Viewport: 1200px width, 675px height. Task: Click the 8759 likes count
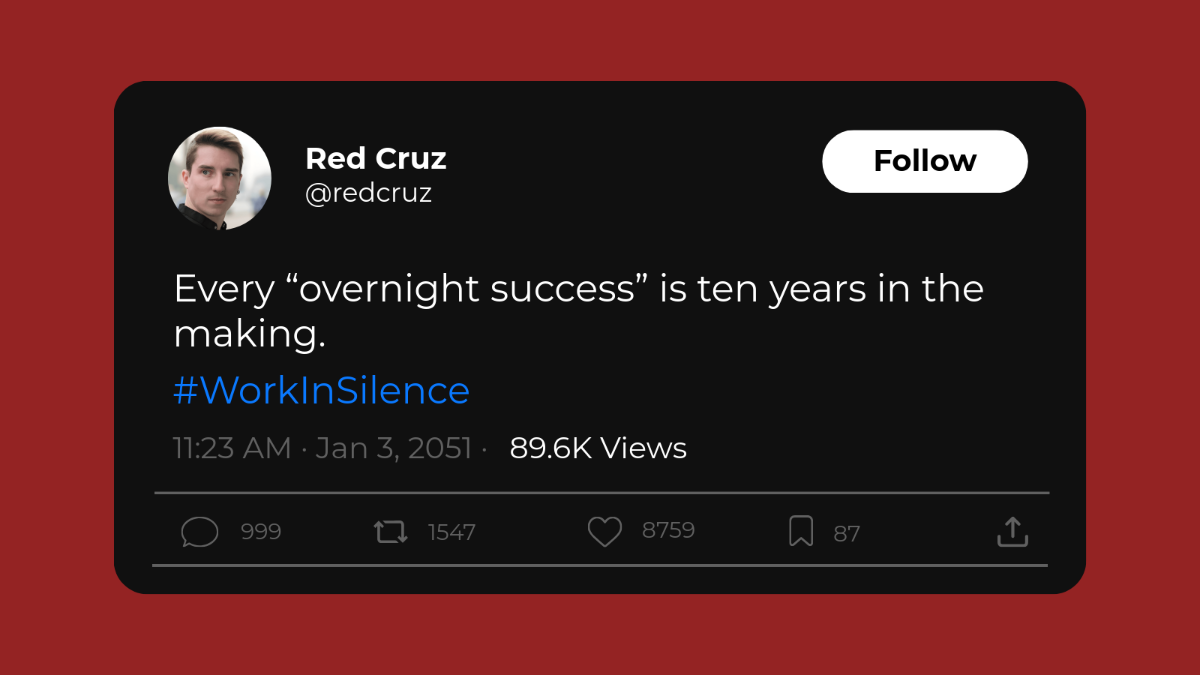[x=668, y=530]
